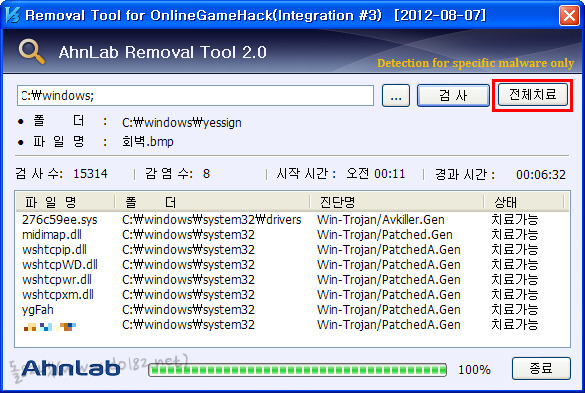Sort by 파 일 명 column header
Screen dimensions: 585x393
click(x=65, y=202)
